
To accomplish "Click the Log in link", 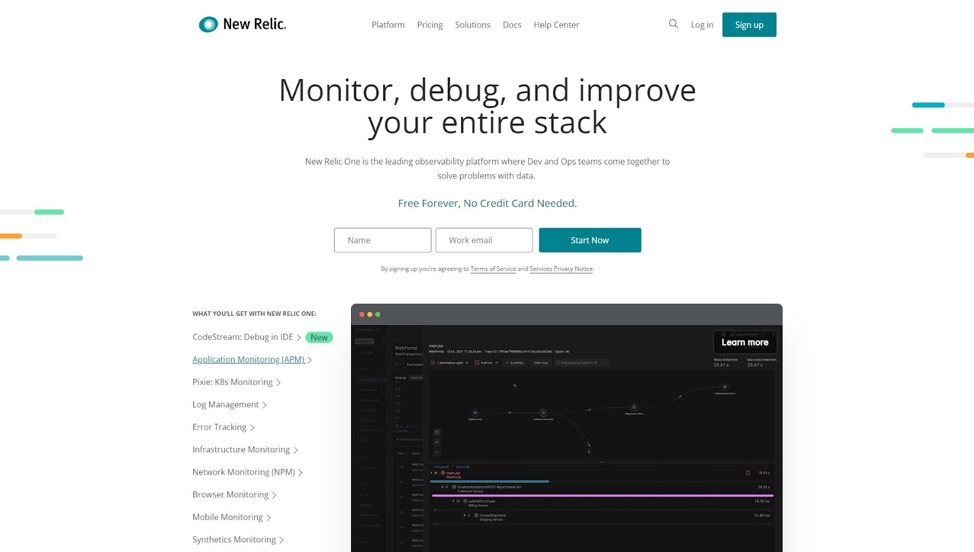I will point(702,25).
